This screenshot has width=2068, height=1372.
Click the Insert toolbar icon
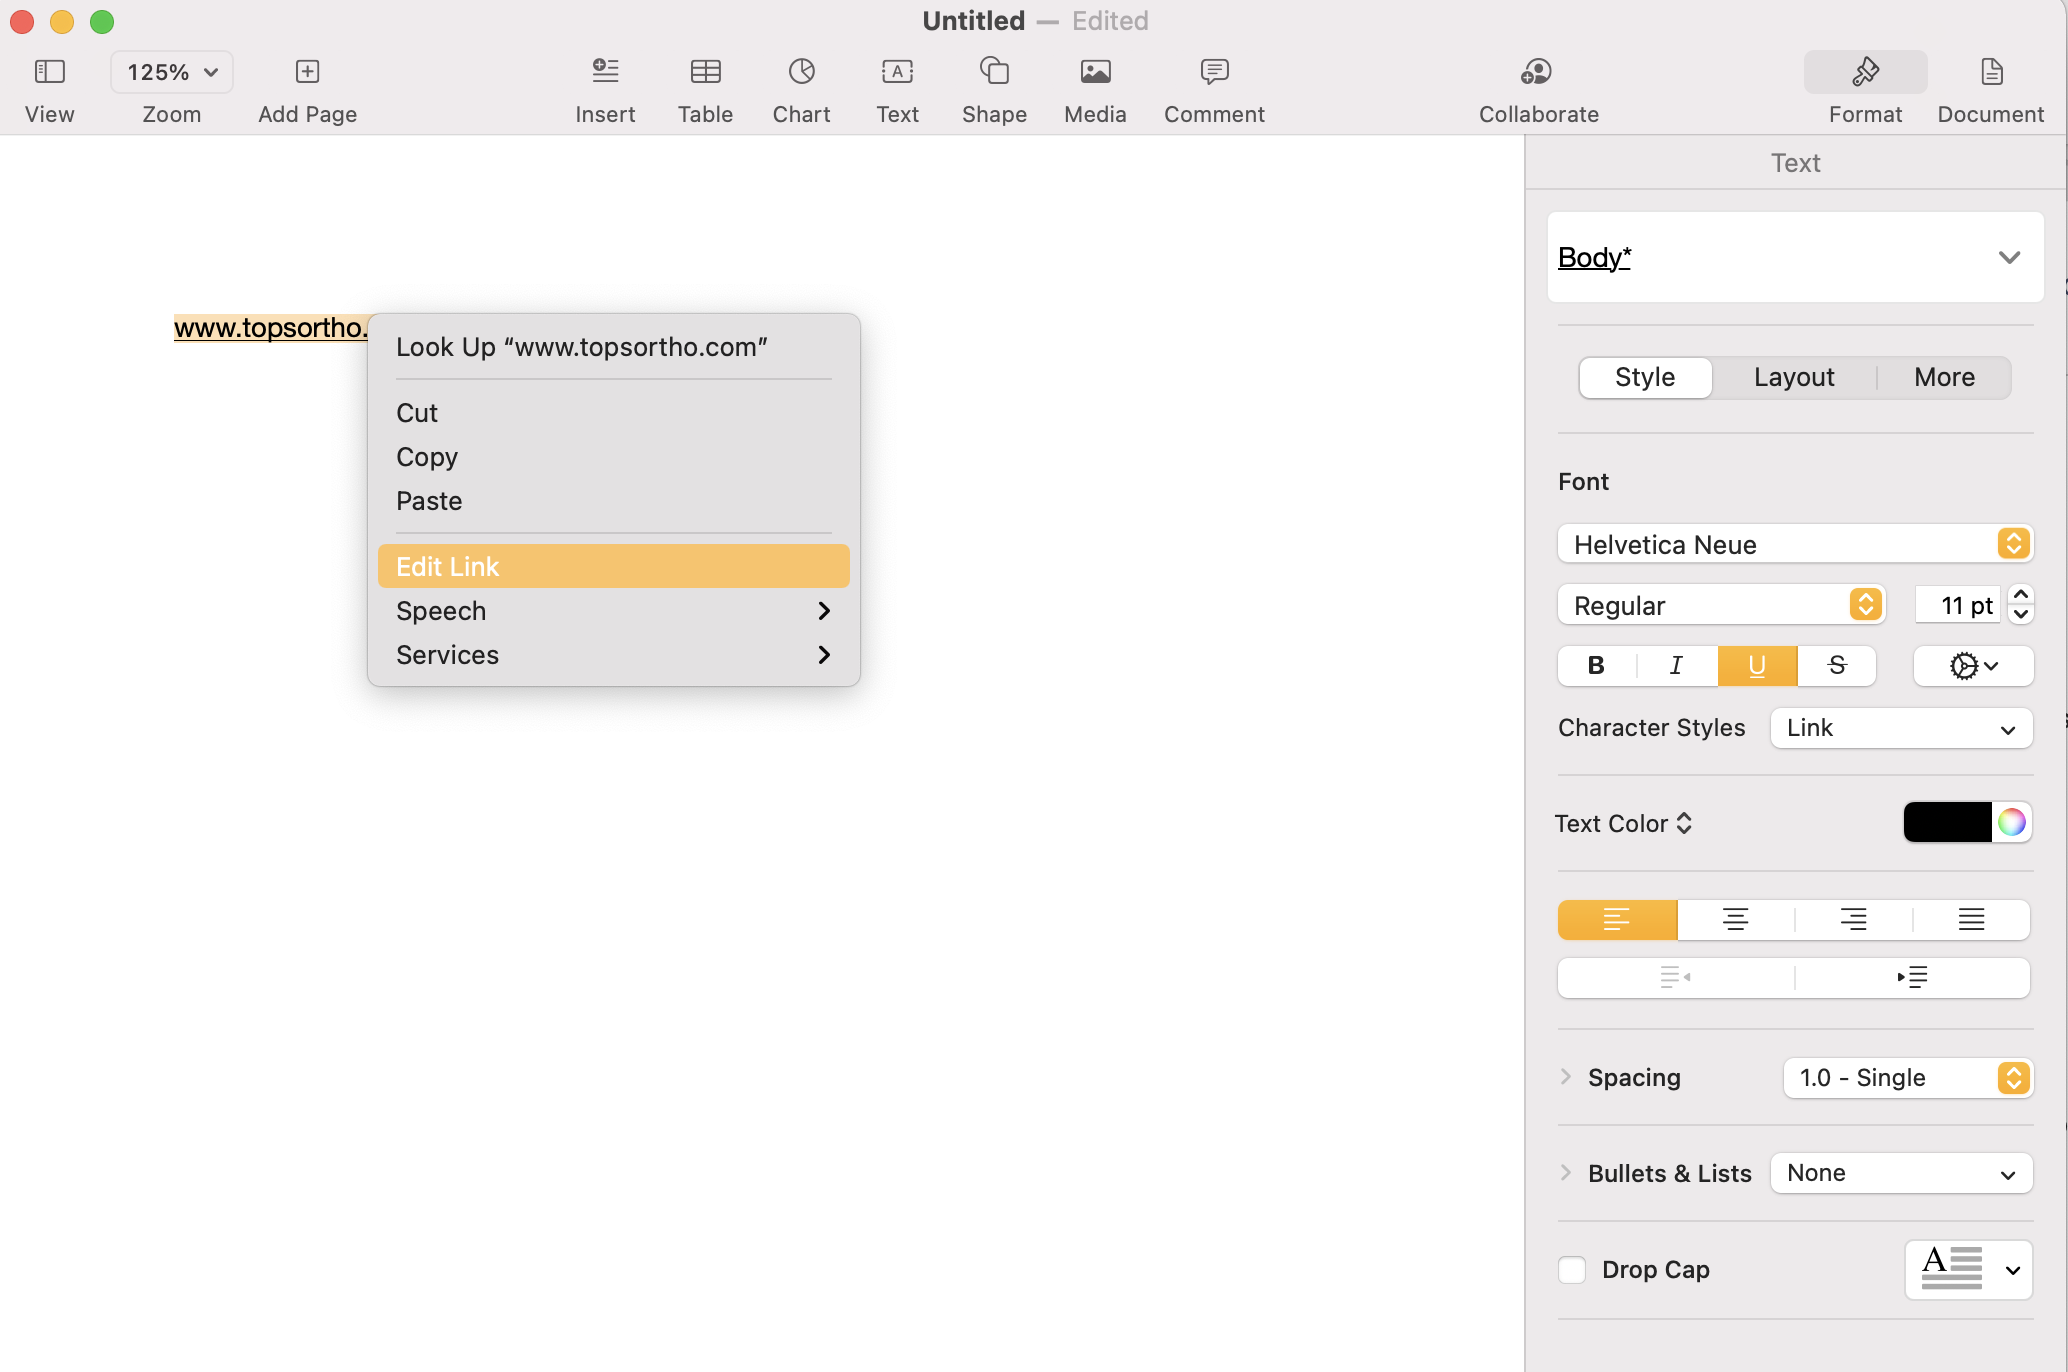coord(605,72)
